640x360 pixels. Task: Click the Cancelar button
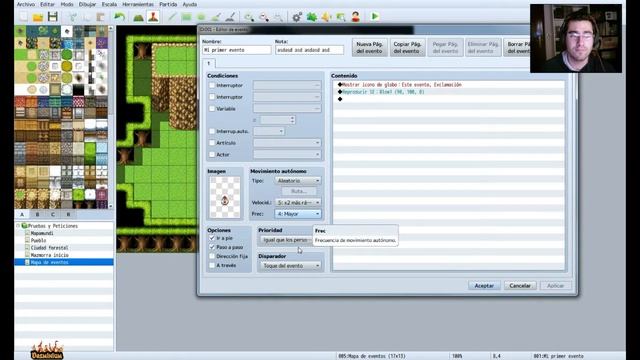point(520,286)
